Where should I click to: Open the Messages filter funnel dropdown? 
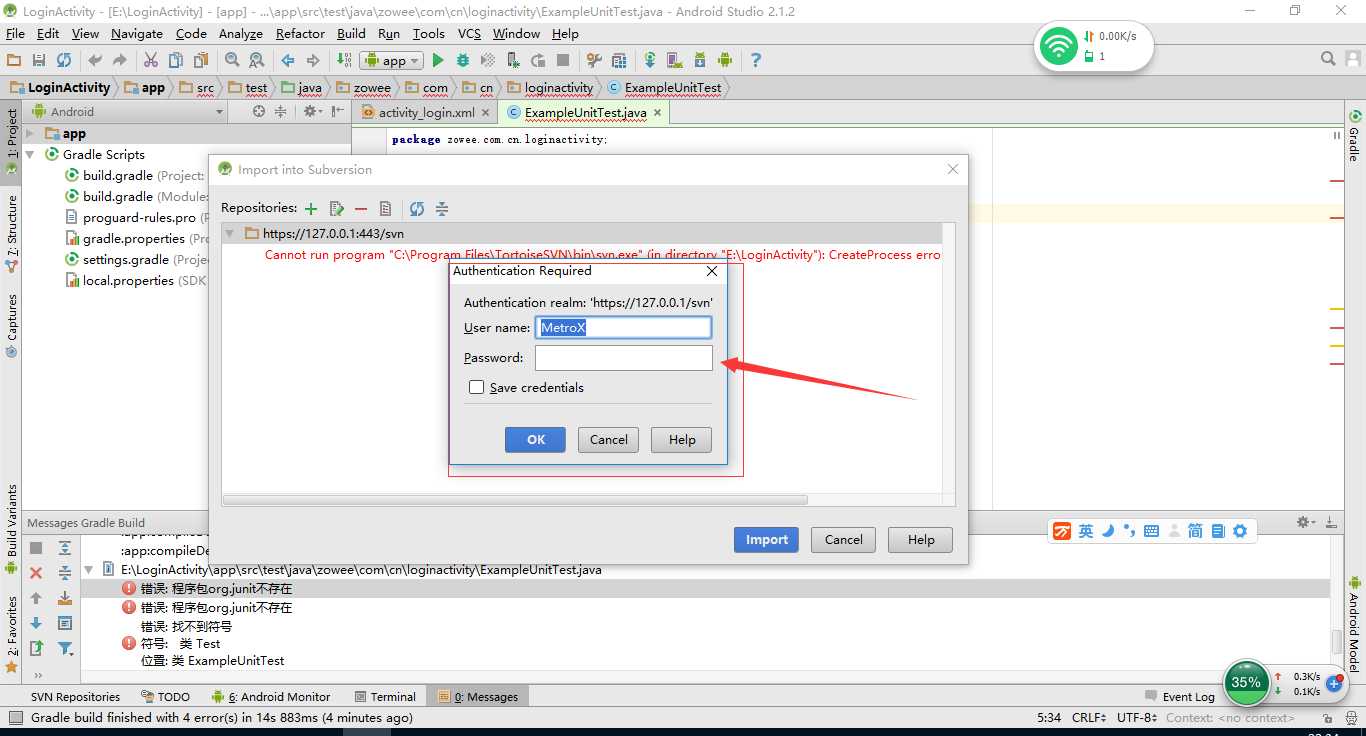pyautogui.click(x=66, y=648)
